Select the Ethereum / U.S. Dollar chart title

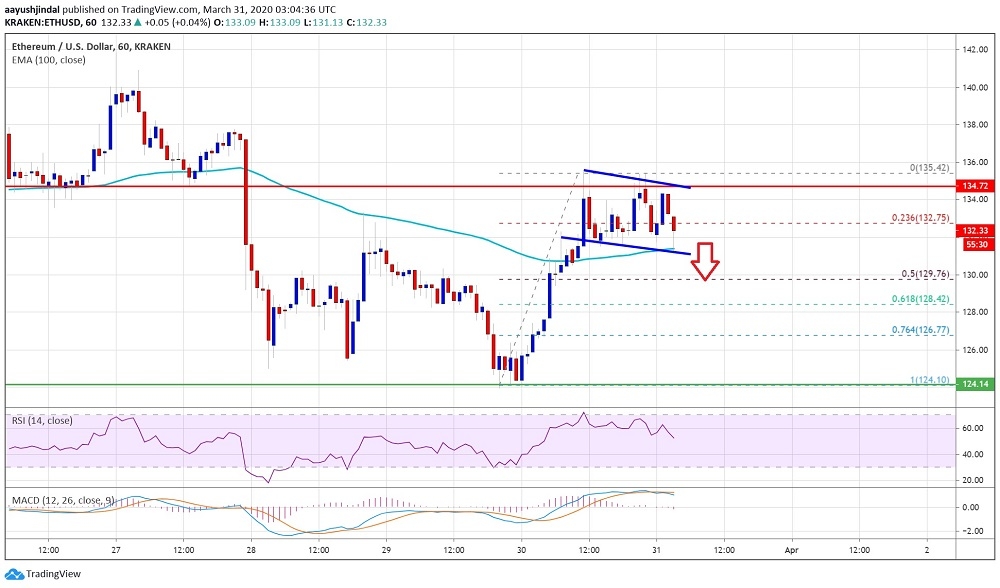point(91,47)
